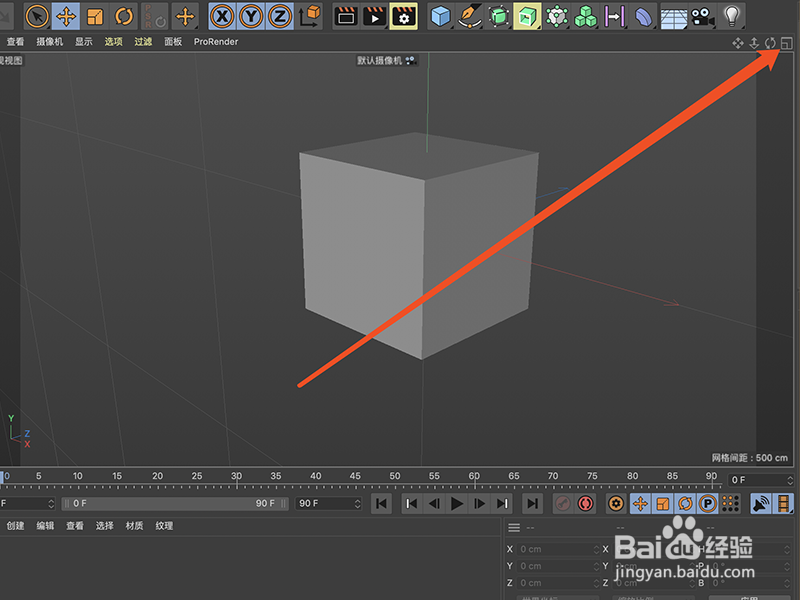The image size is (800, 600).
Task: Open material manager 纹理 menu
Action: (x=164, y=526)
